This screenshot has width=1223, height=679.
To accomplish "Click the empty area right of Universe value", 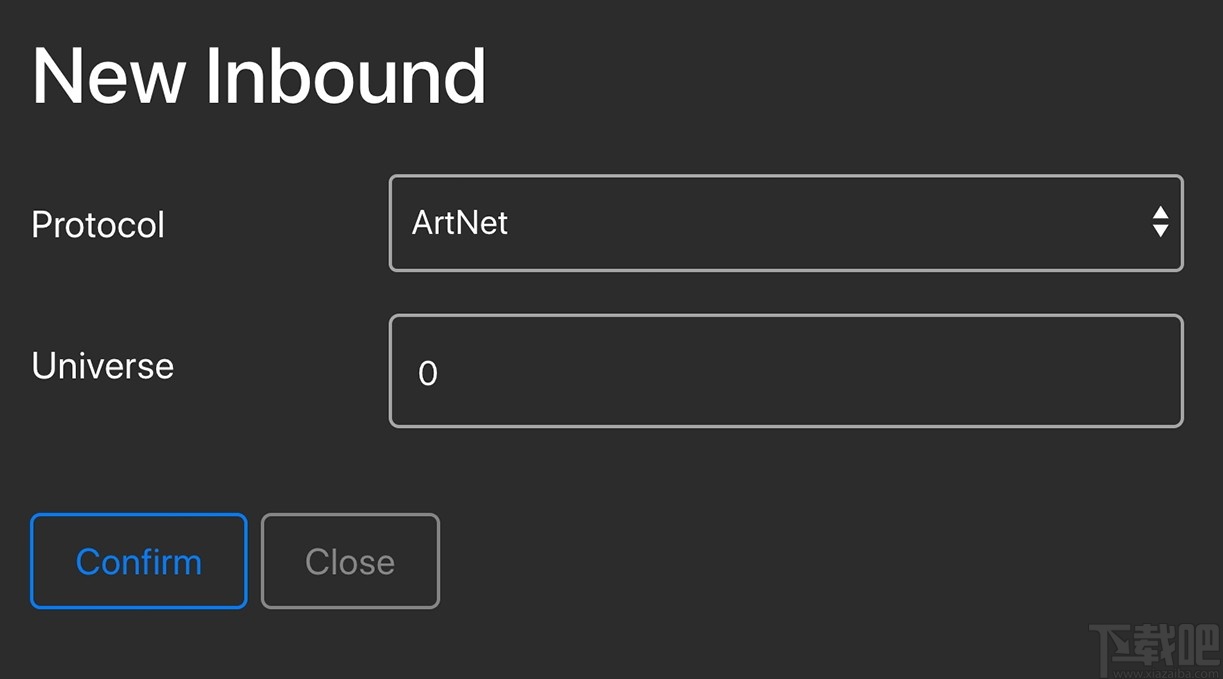I will point(850,371).
